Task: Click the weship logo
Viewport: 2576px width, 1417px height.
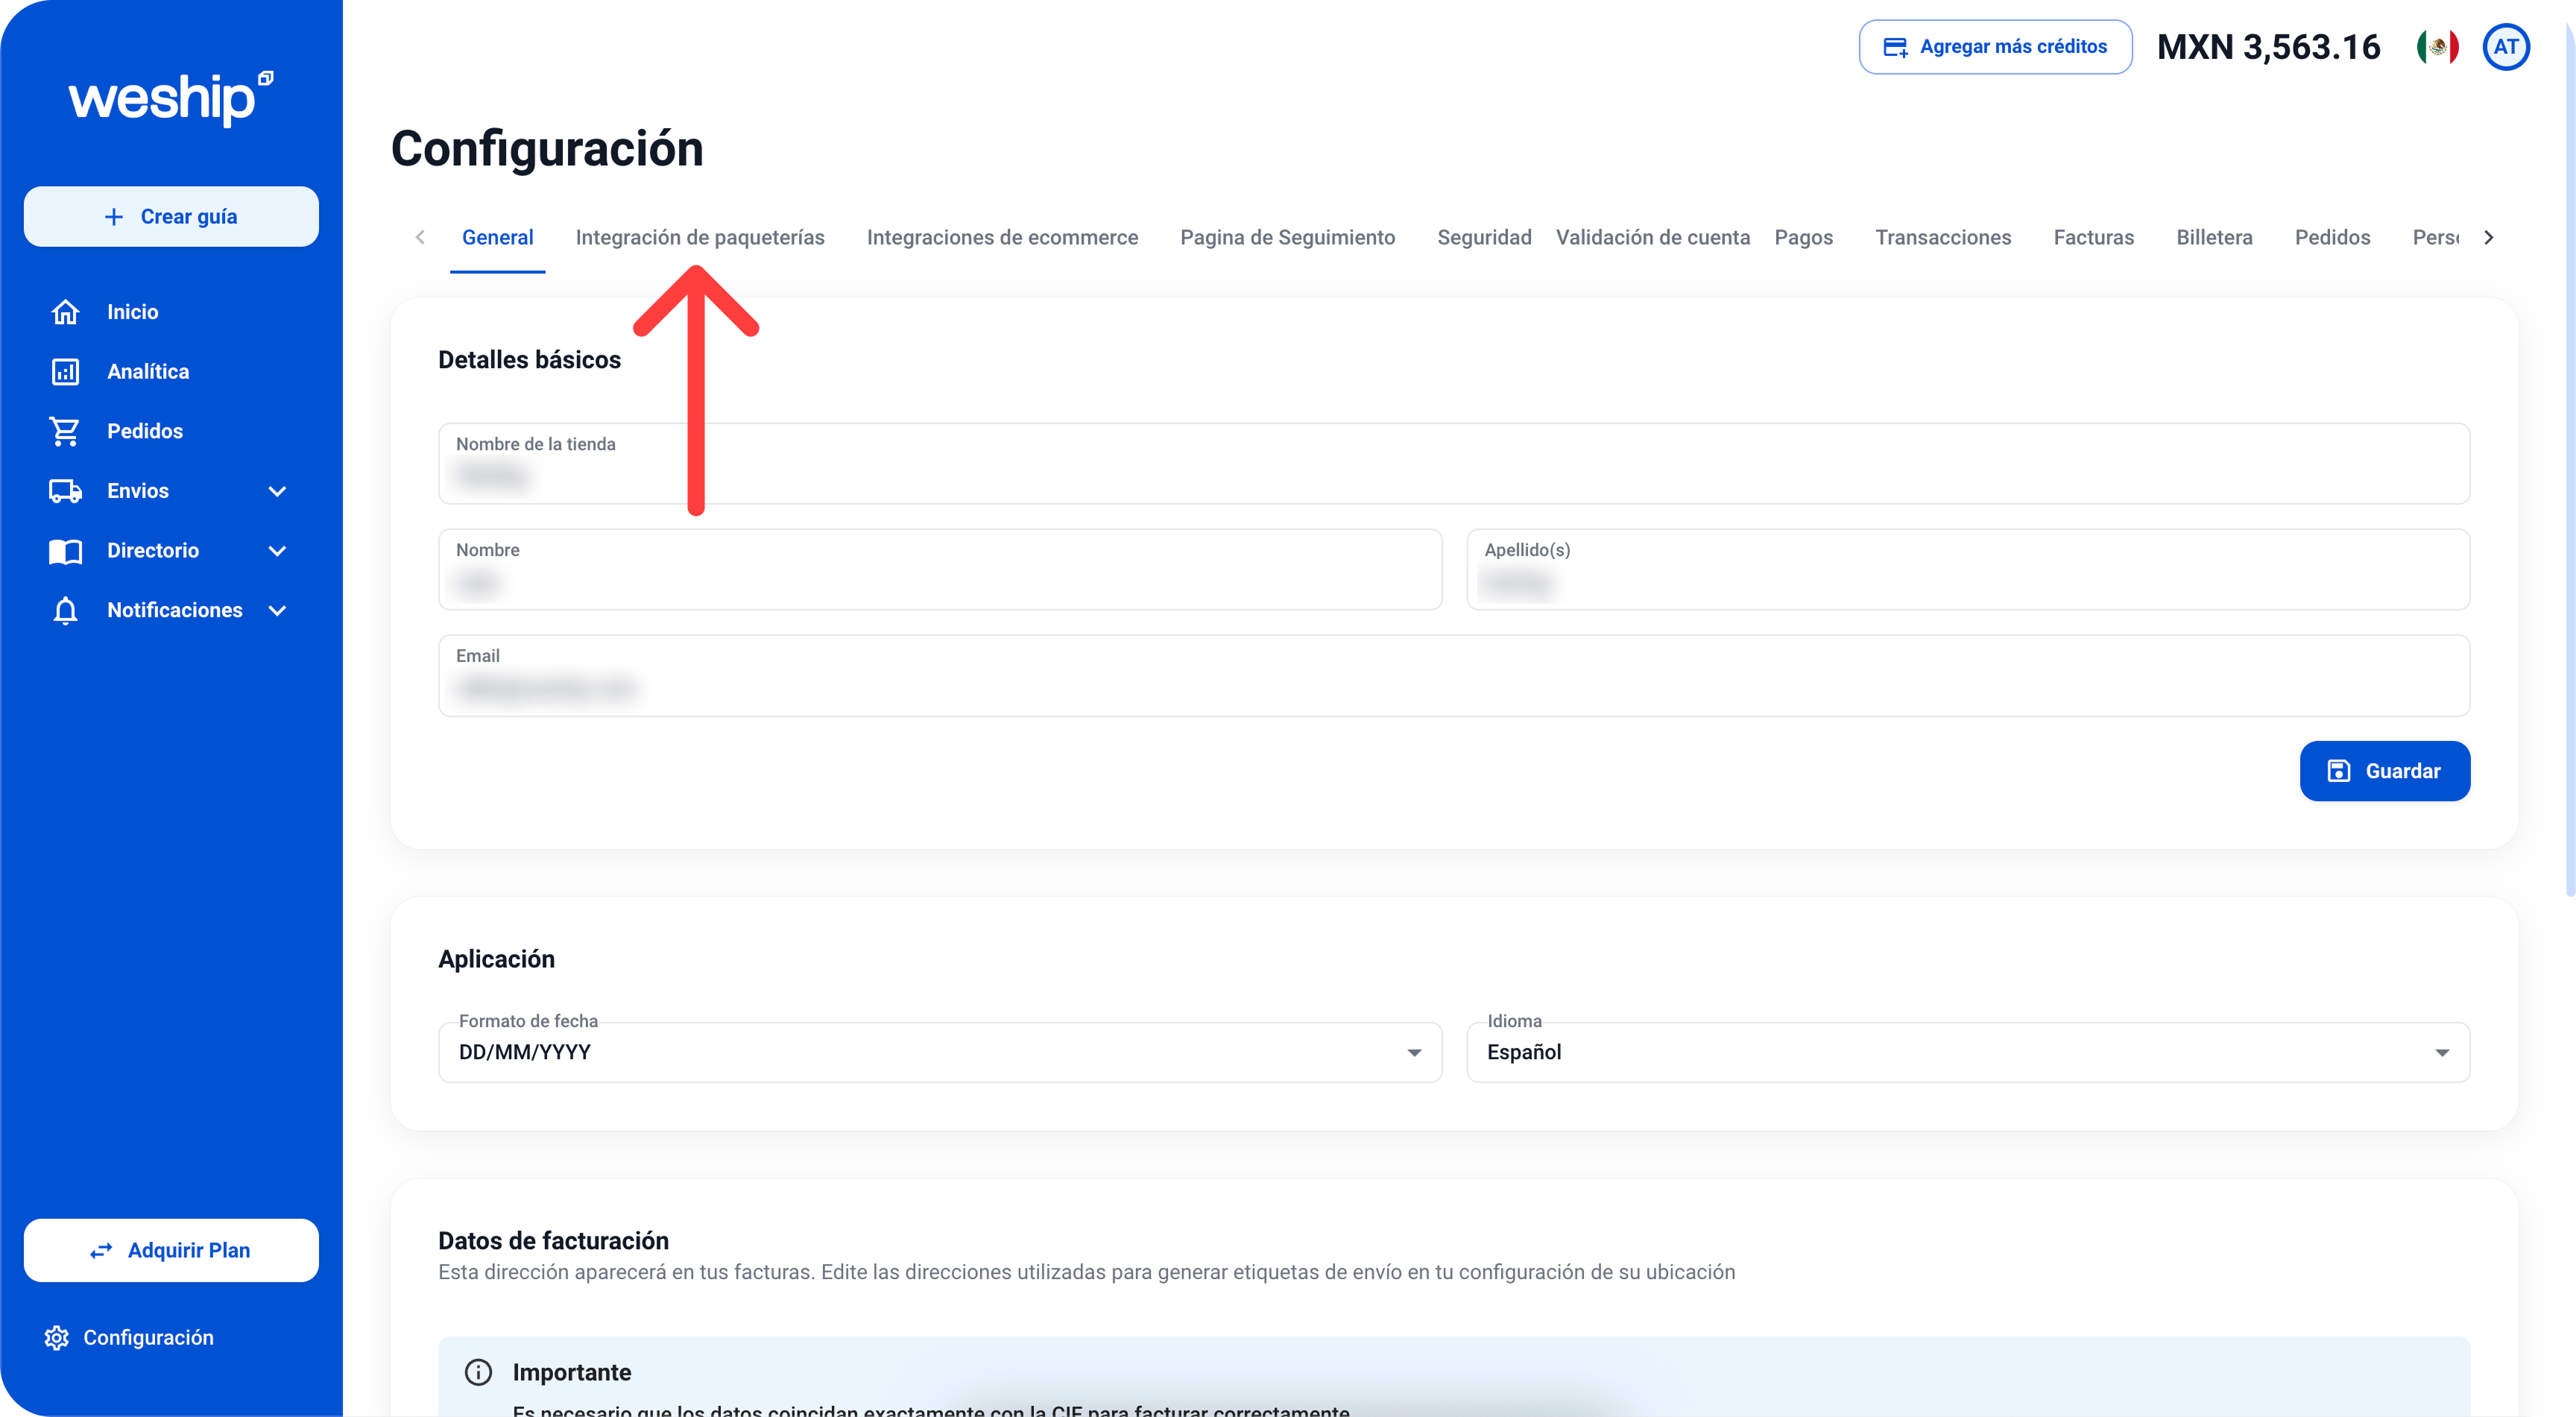Action: (171, 98)
